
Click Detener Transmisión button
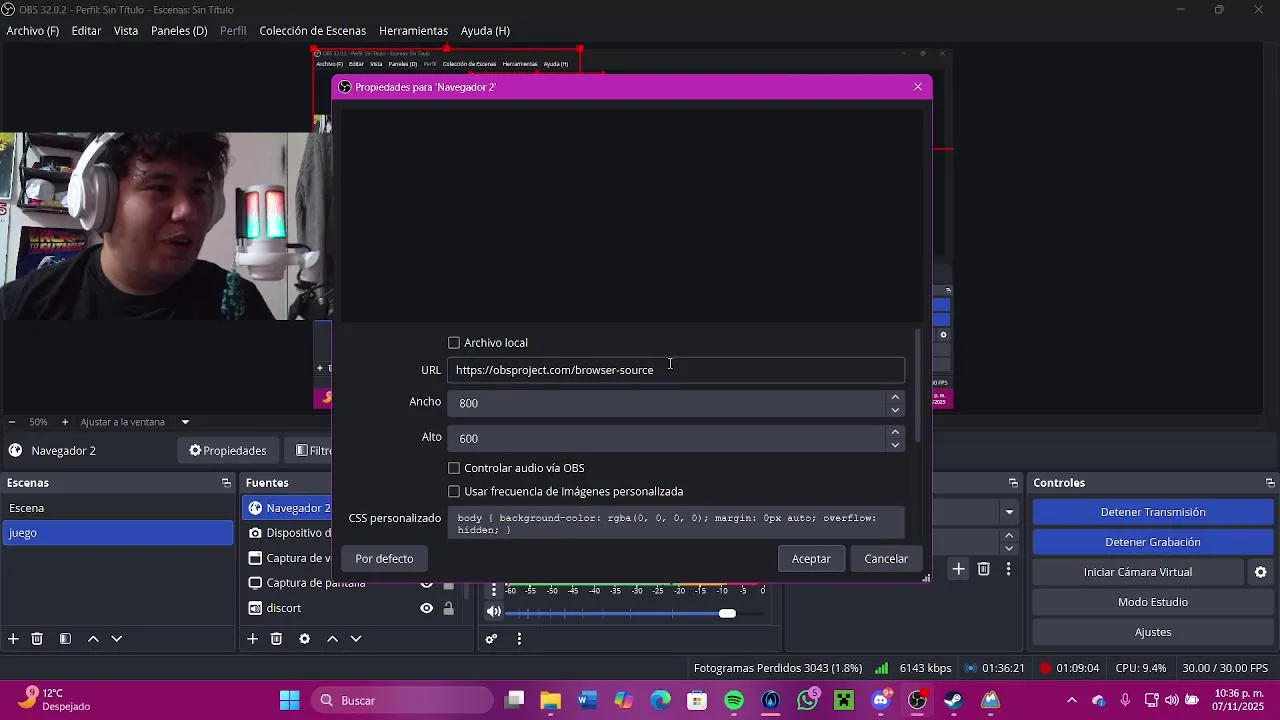click(1153, 512)
